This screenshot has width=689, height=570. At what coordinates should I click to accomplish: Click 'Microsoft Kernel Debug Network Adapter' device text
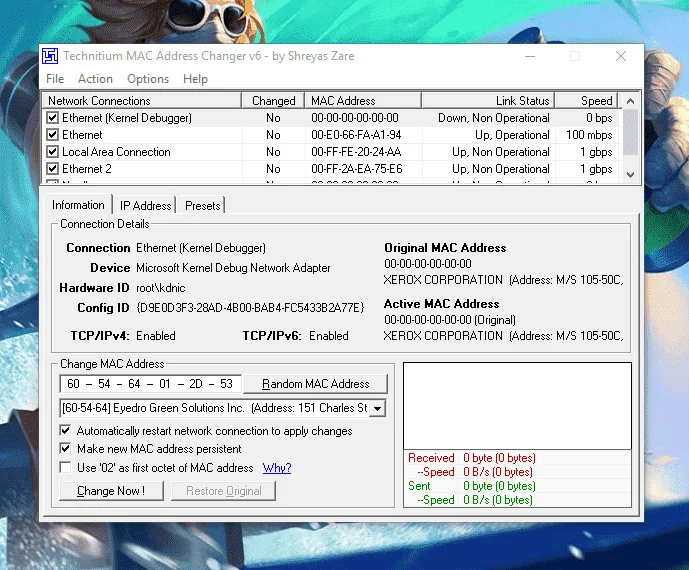point(233,268)
